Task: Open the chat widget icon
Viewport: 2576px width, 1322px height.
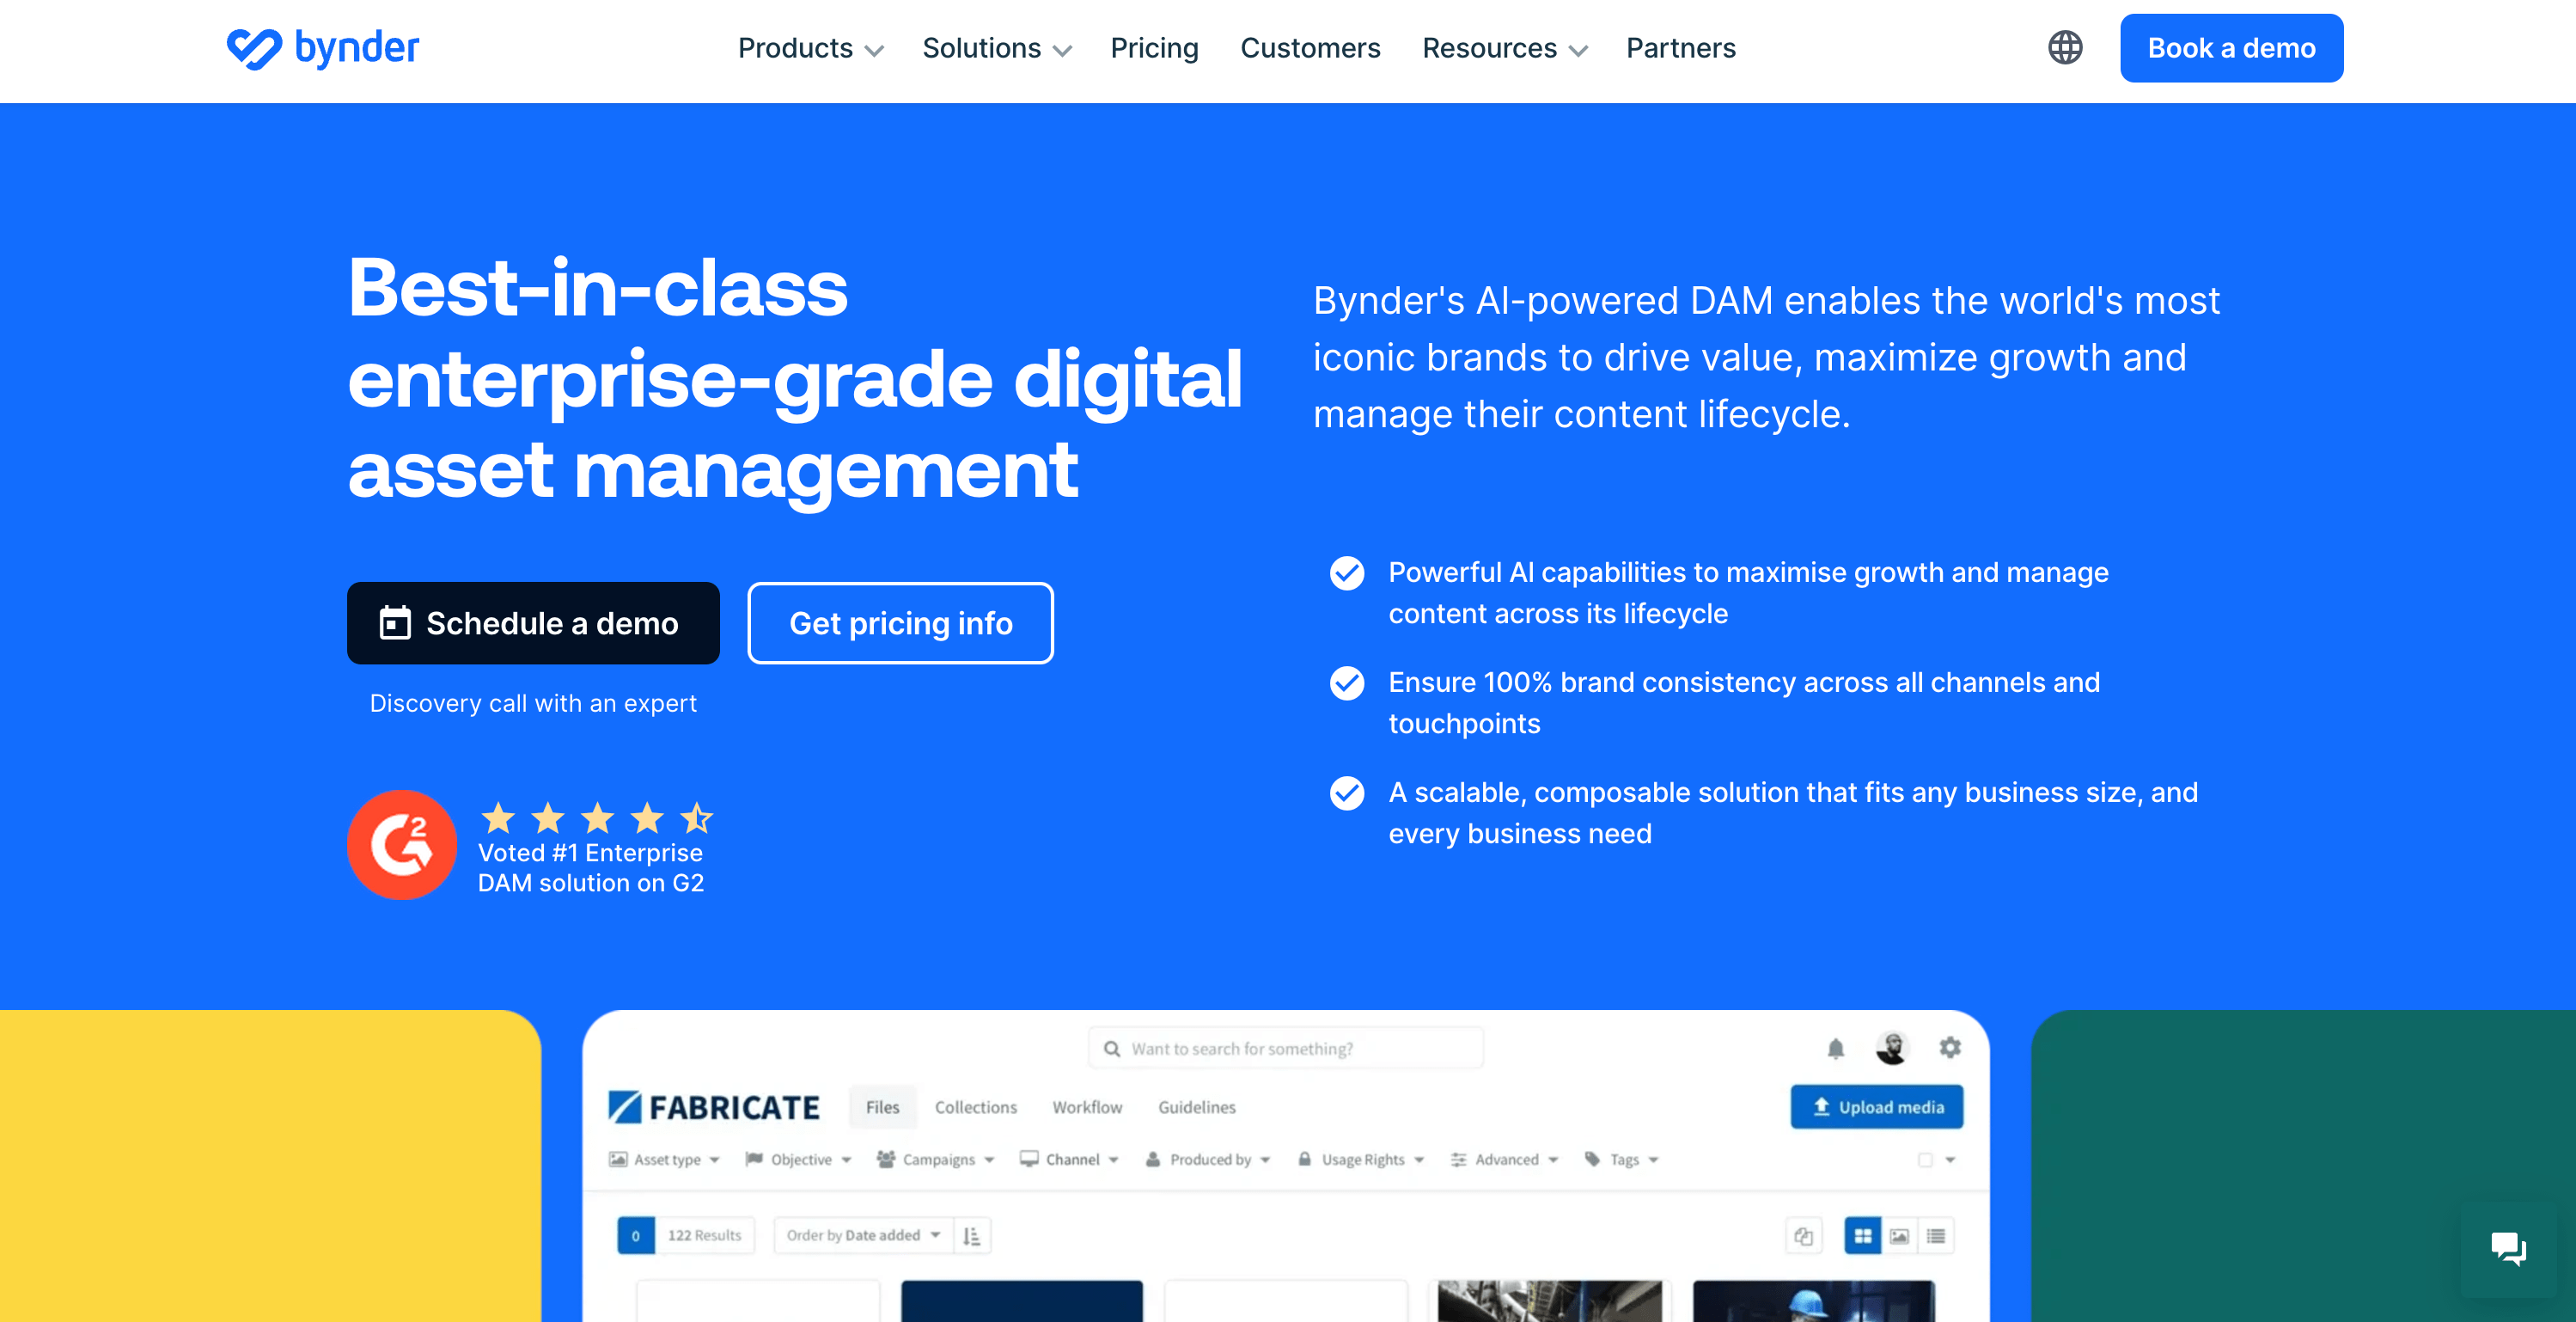Action: click(x=2508, y=1249)
